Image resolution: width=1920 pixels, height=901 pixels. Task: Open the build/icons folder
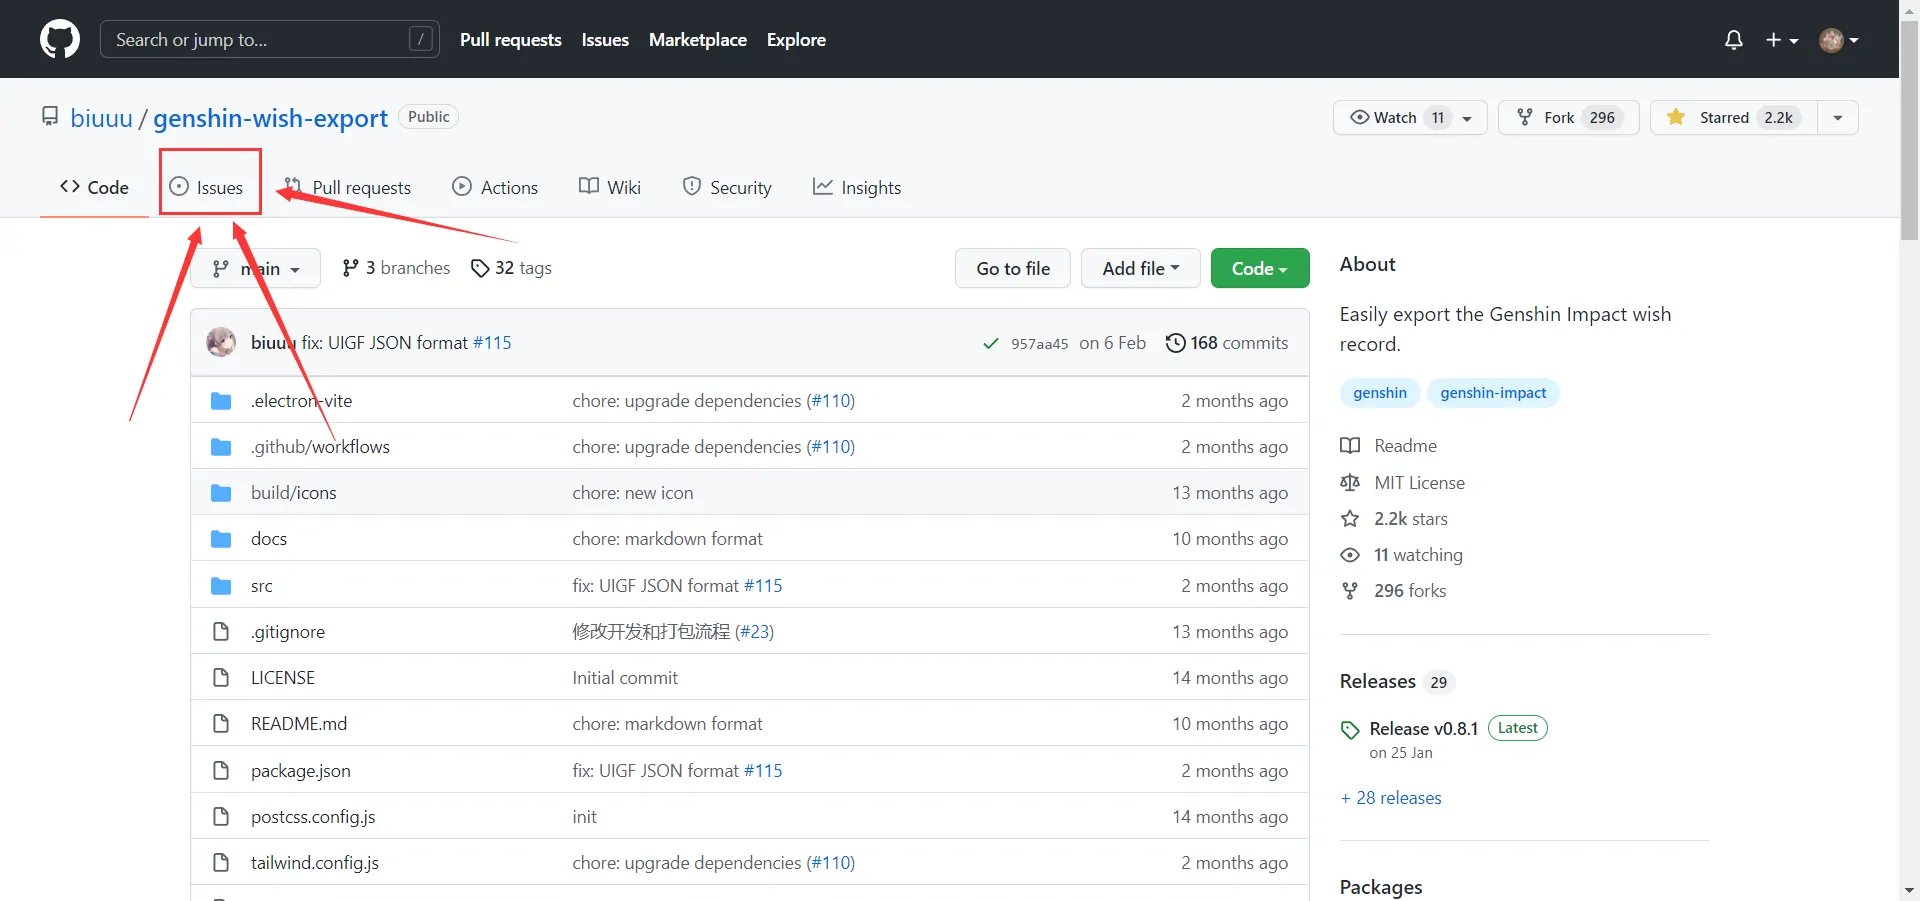(x=294, y=492)
